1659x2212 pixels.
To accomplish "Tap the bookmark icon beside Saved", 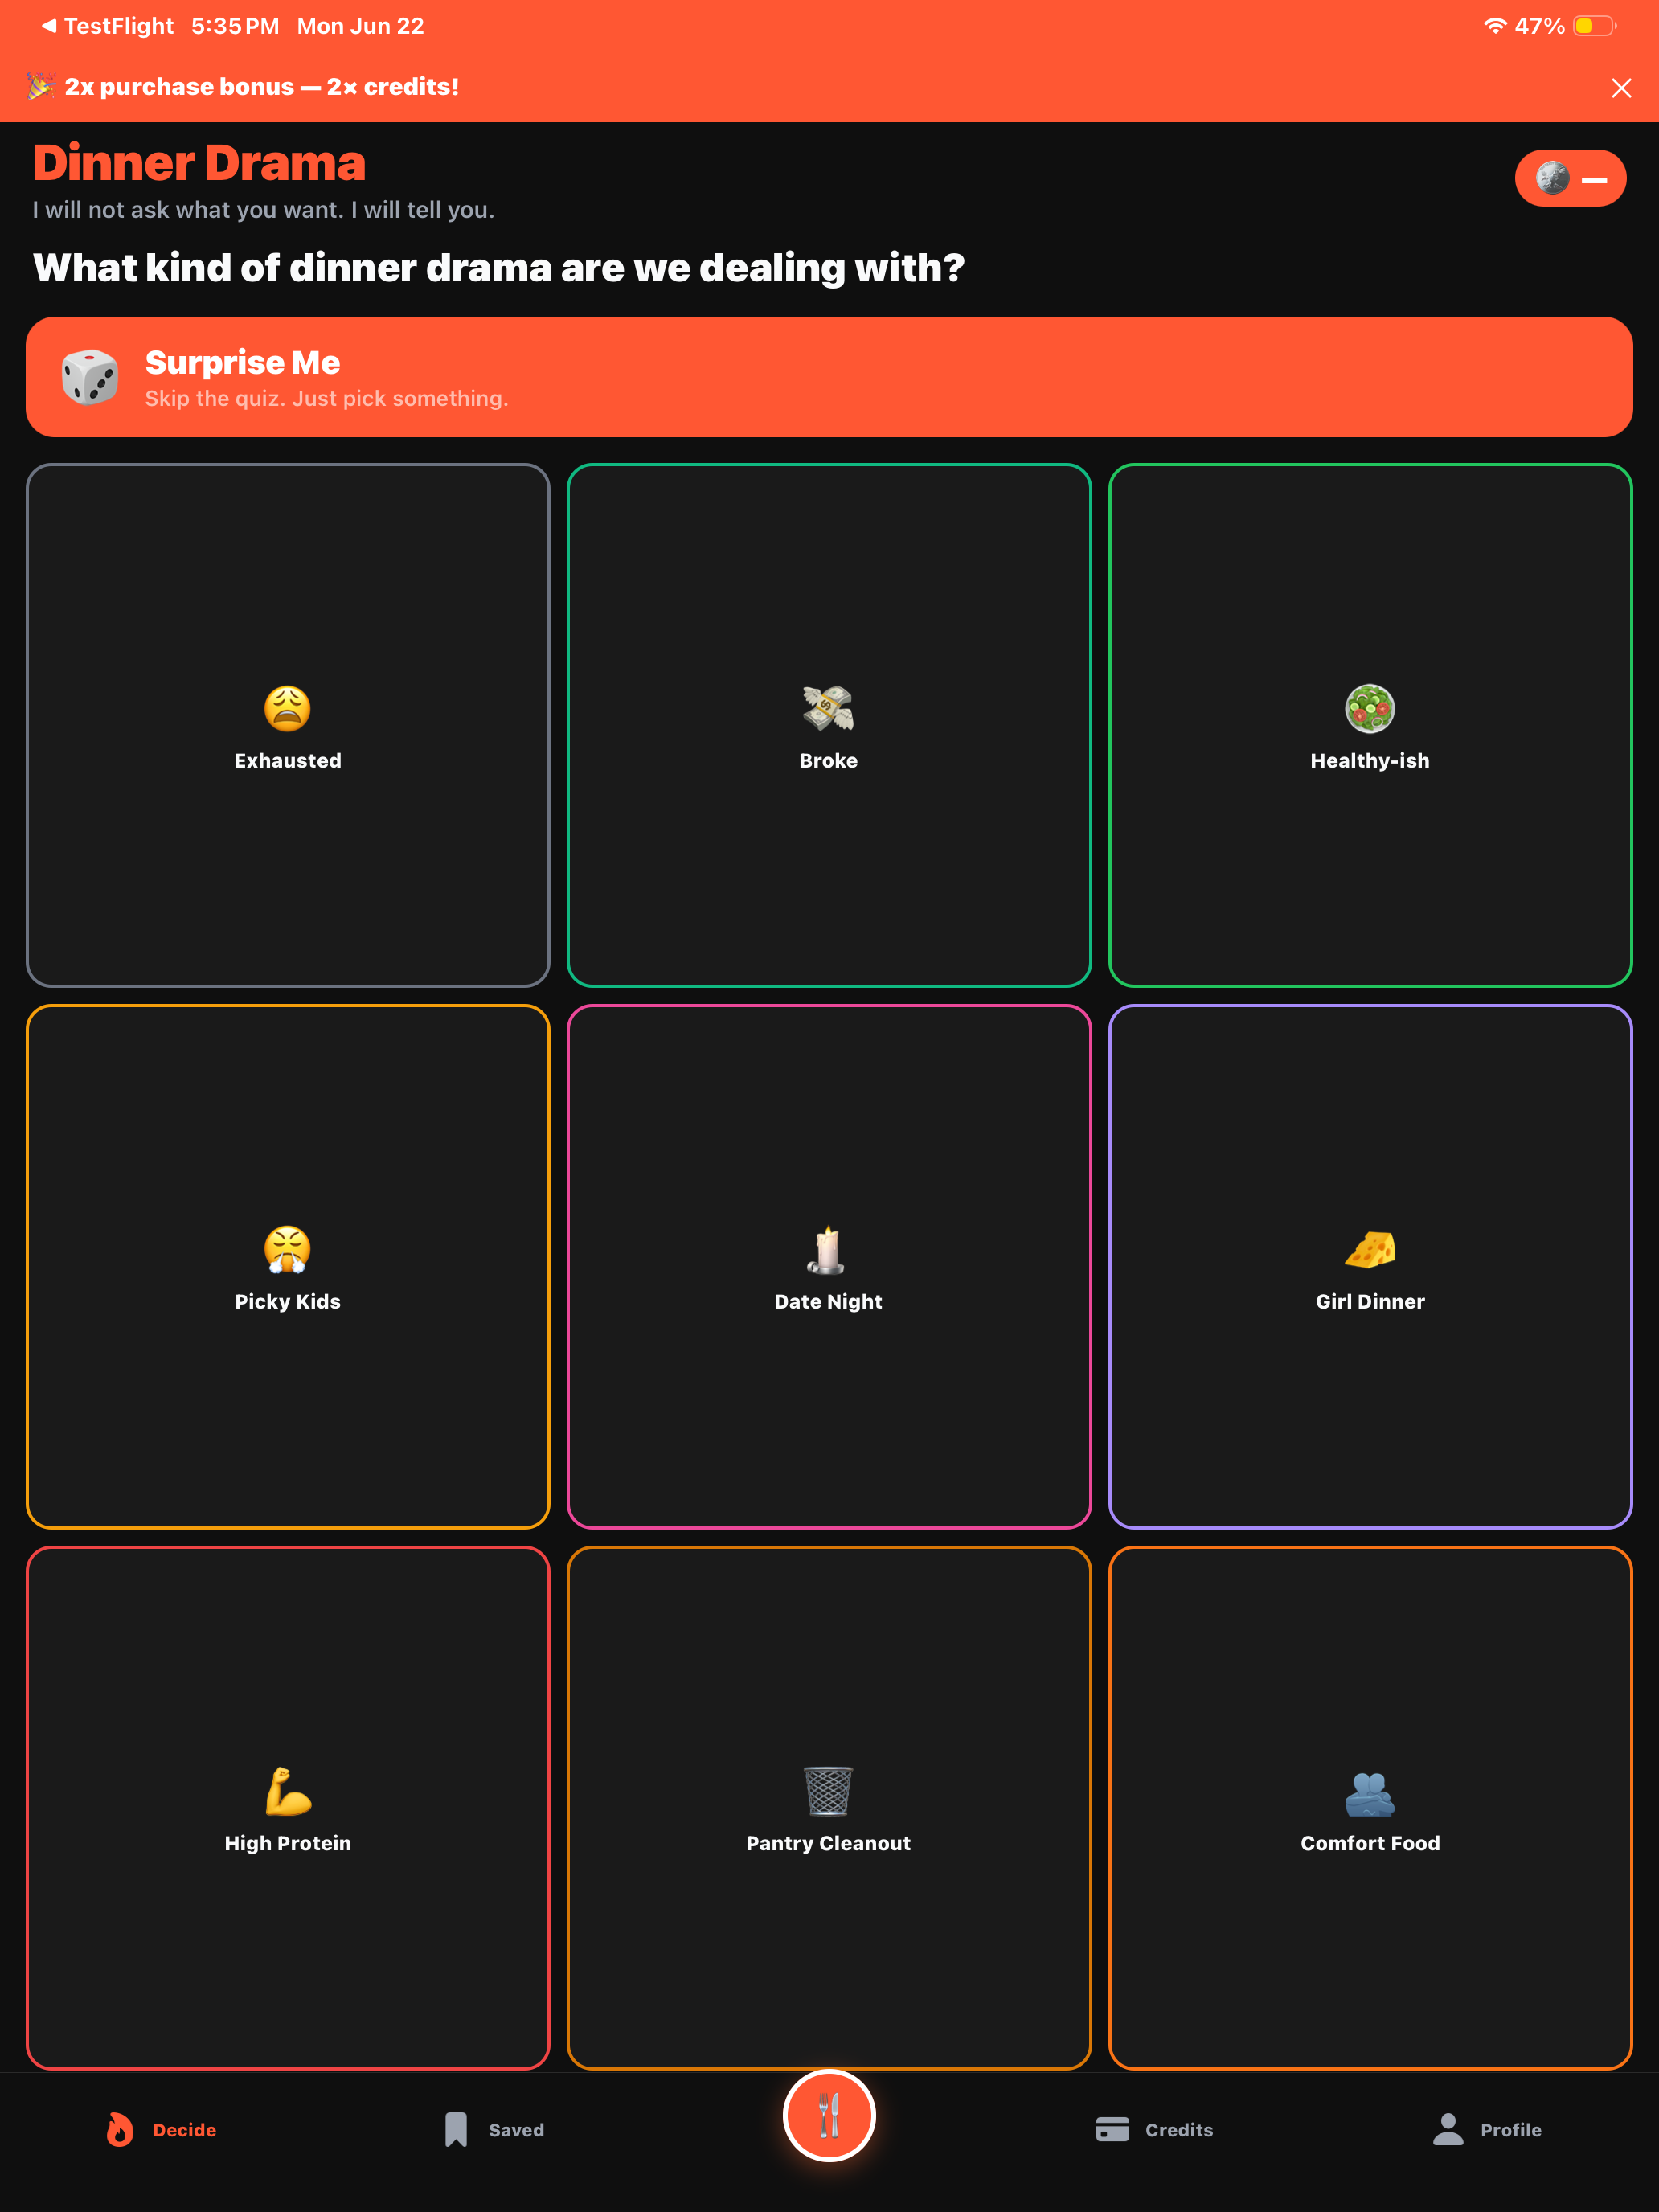I will point(456,2130).
